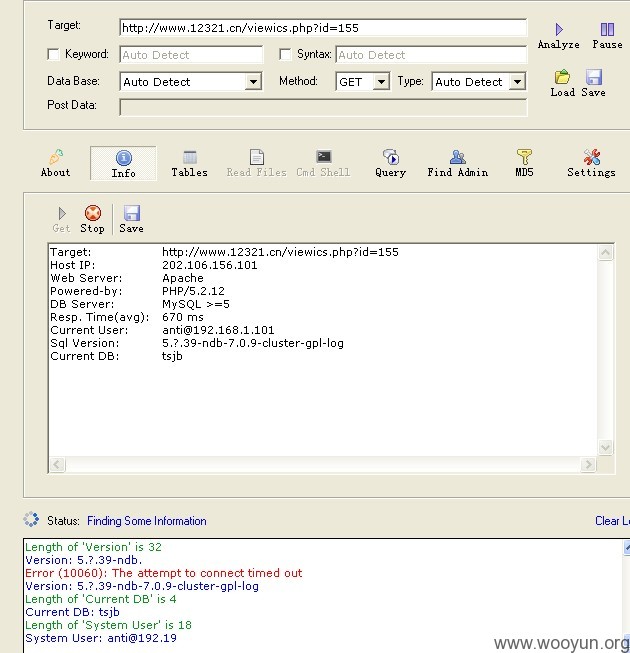
Task: Click the Syntax Auto Detect field
Action: 431,55
